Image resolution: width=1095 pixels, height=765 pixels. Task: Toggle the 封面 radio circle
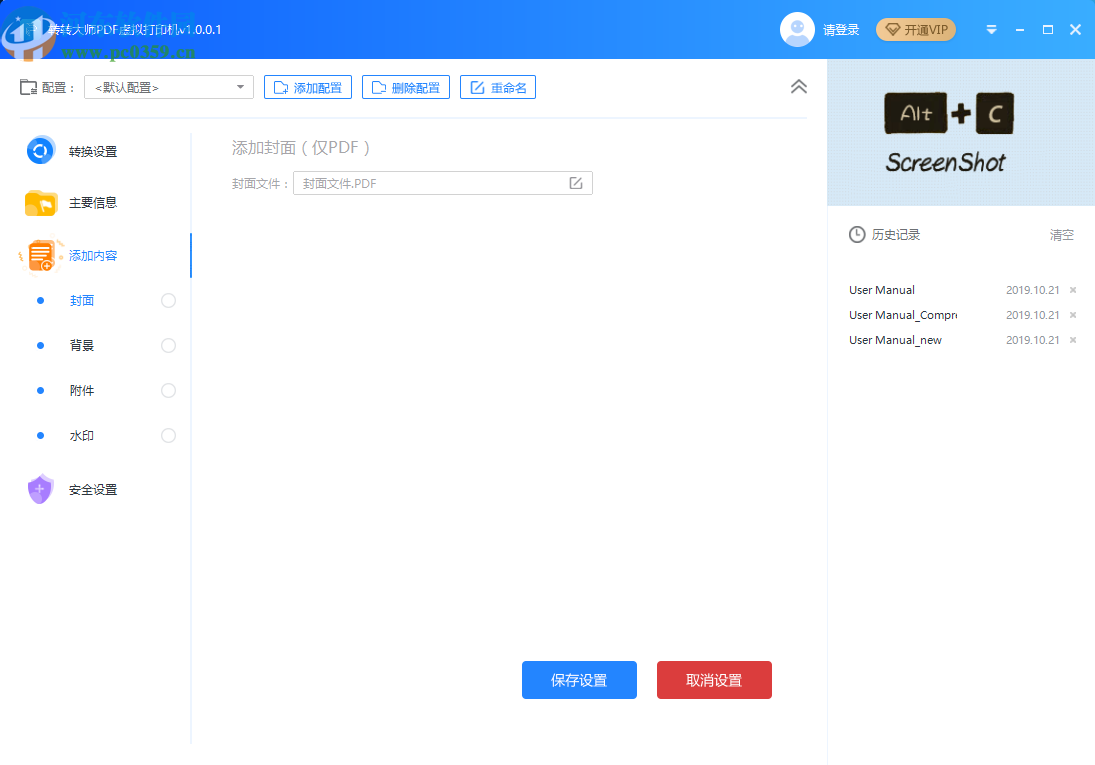(x=168, y=300)
